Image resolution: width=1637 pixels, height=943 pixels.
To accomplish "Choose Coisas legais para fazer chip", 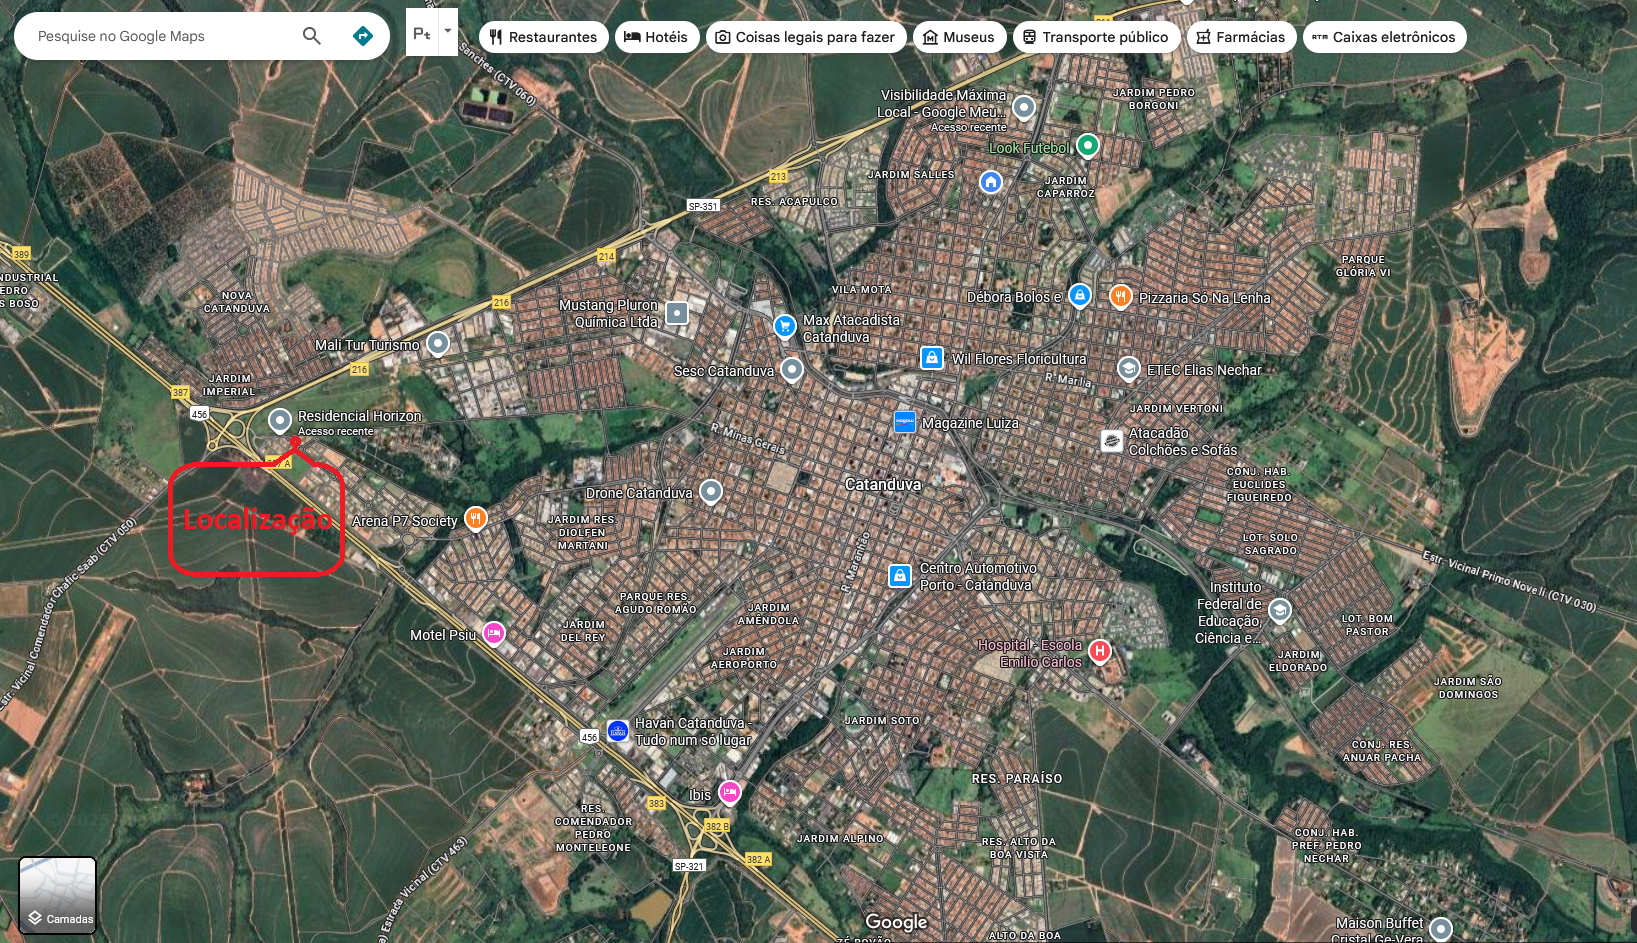I will [x=805, y=37].
